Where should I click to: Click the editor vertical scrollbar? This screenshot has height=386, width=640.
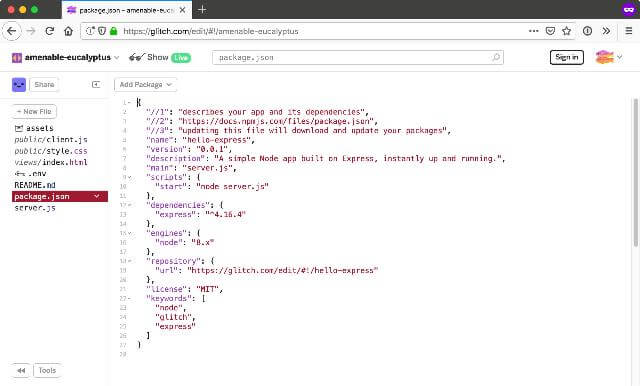[x=635, y=173]
